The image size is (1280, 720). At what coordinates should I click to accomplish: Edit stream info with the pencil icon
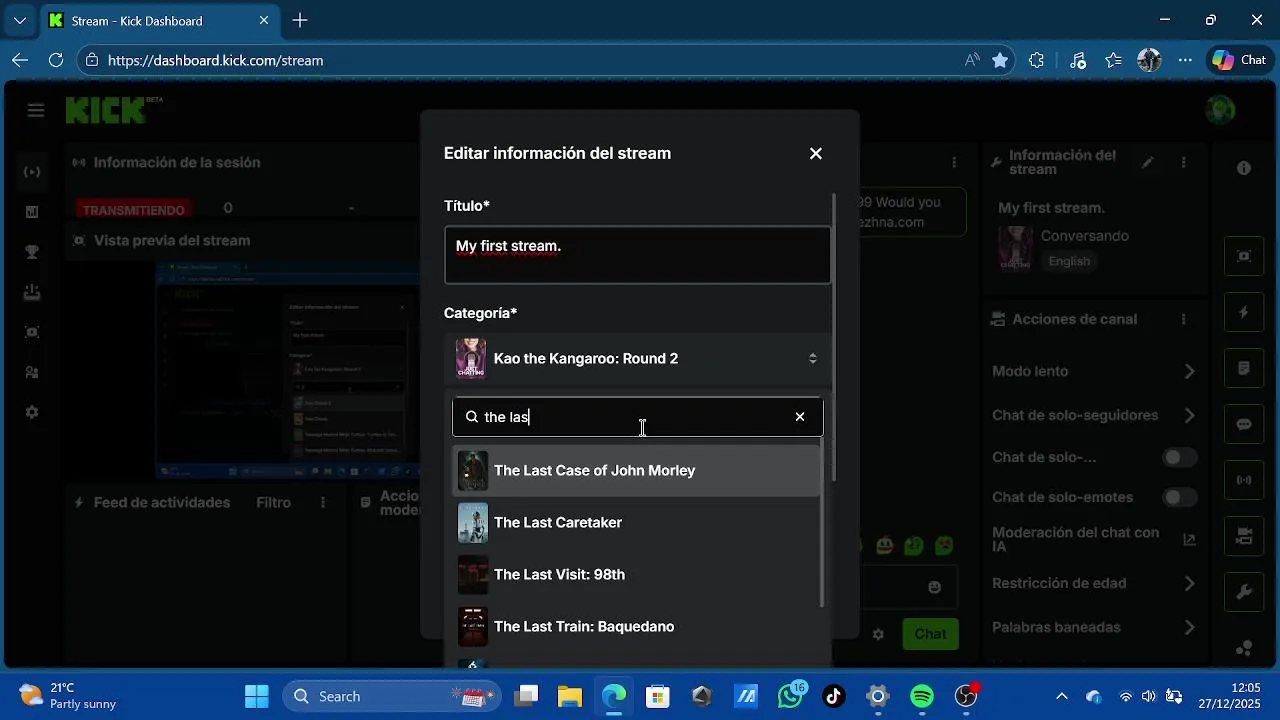[x=1148, y=162]
